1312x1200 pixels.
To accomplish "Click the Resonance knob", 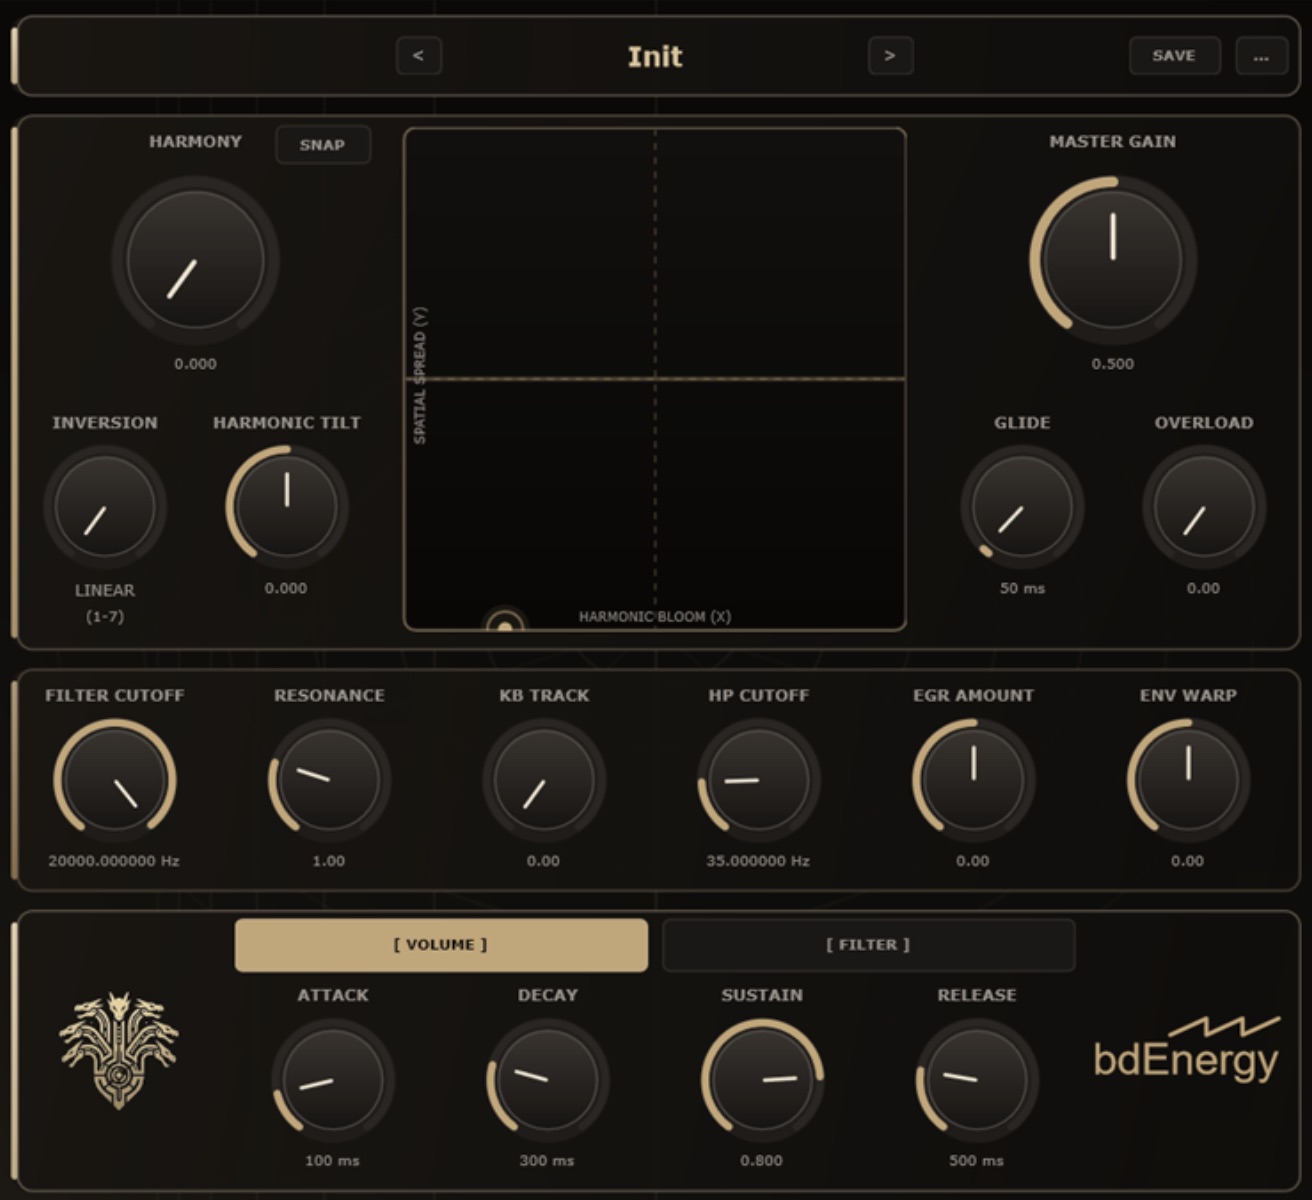I will (329, 780).
